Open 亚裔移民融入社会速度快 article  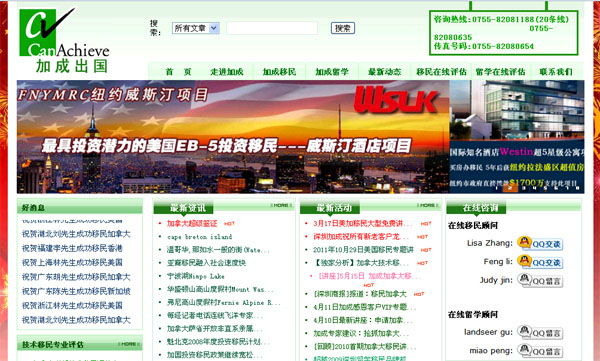(206, 263)
